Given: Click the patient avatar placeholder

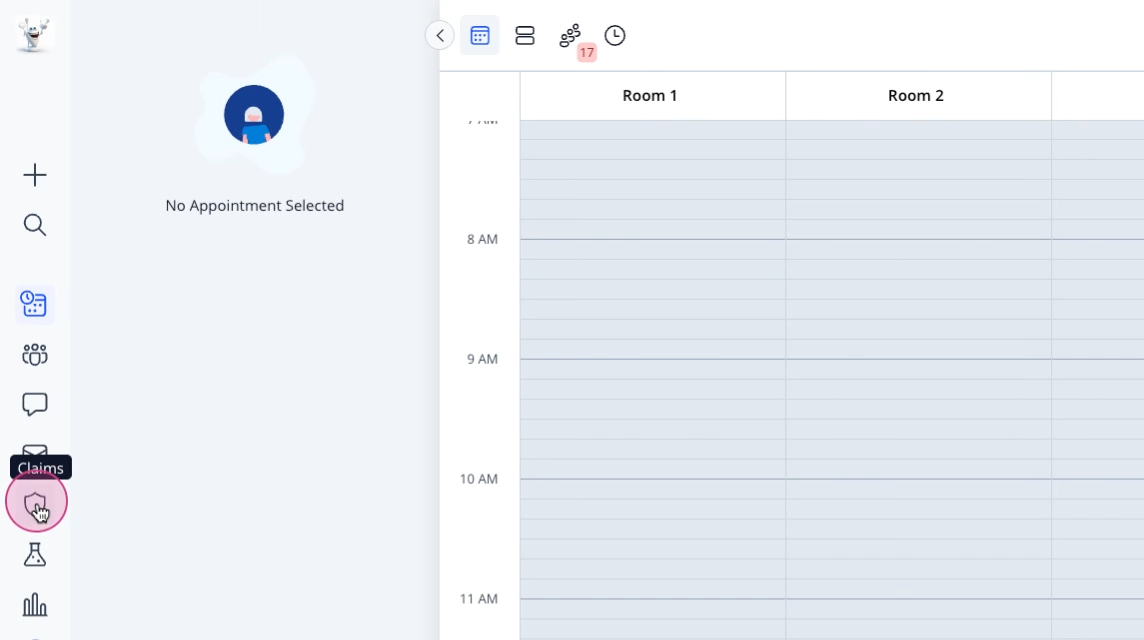Looking at the screenshot, I should (254, 115).
